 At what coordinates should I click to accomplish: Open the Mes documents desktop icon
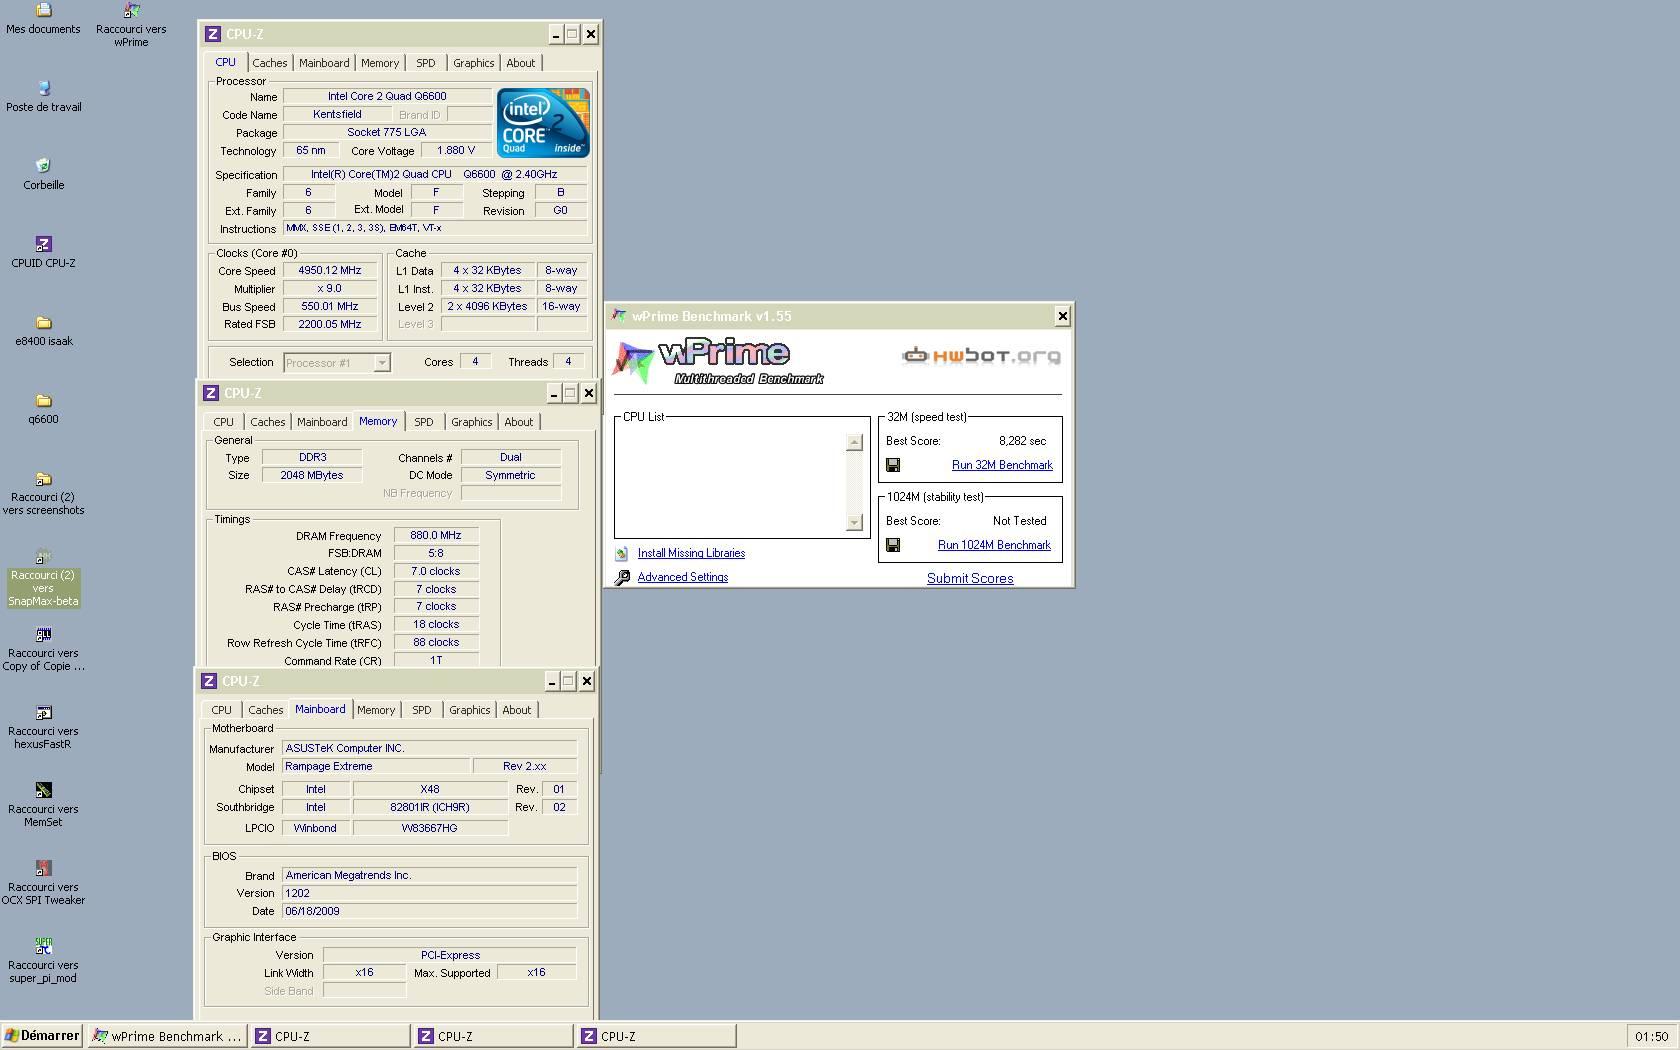click(43, 11)
